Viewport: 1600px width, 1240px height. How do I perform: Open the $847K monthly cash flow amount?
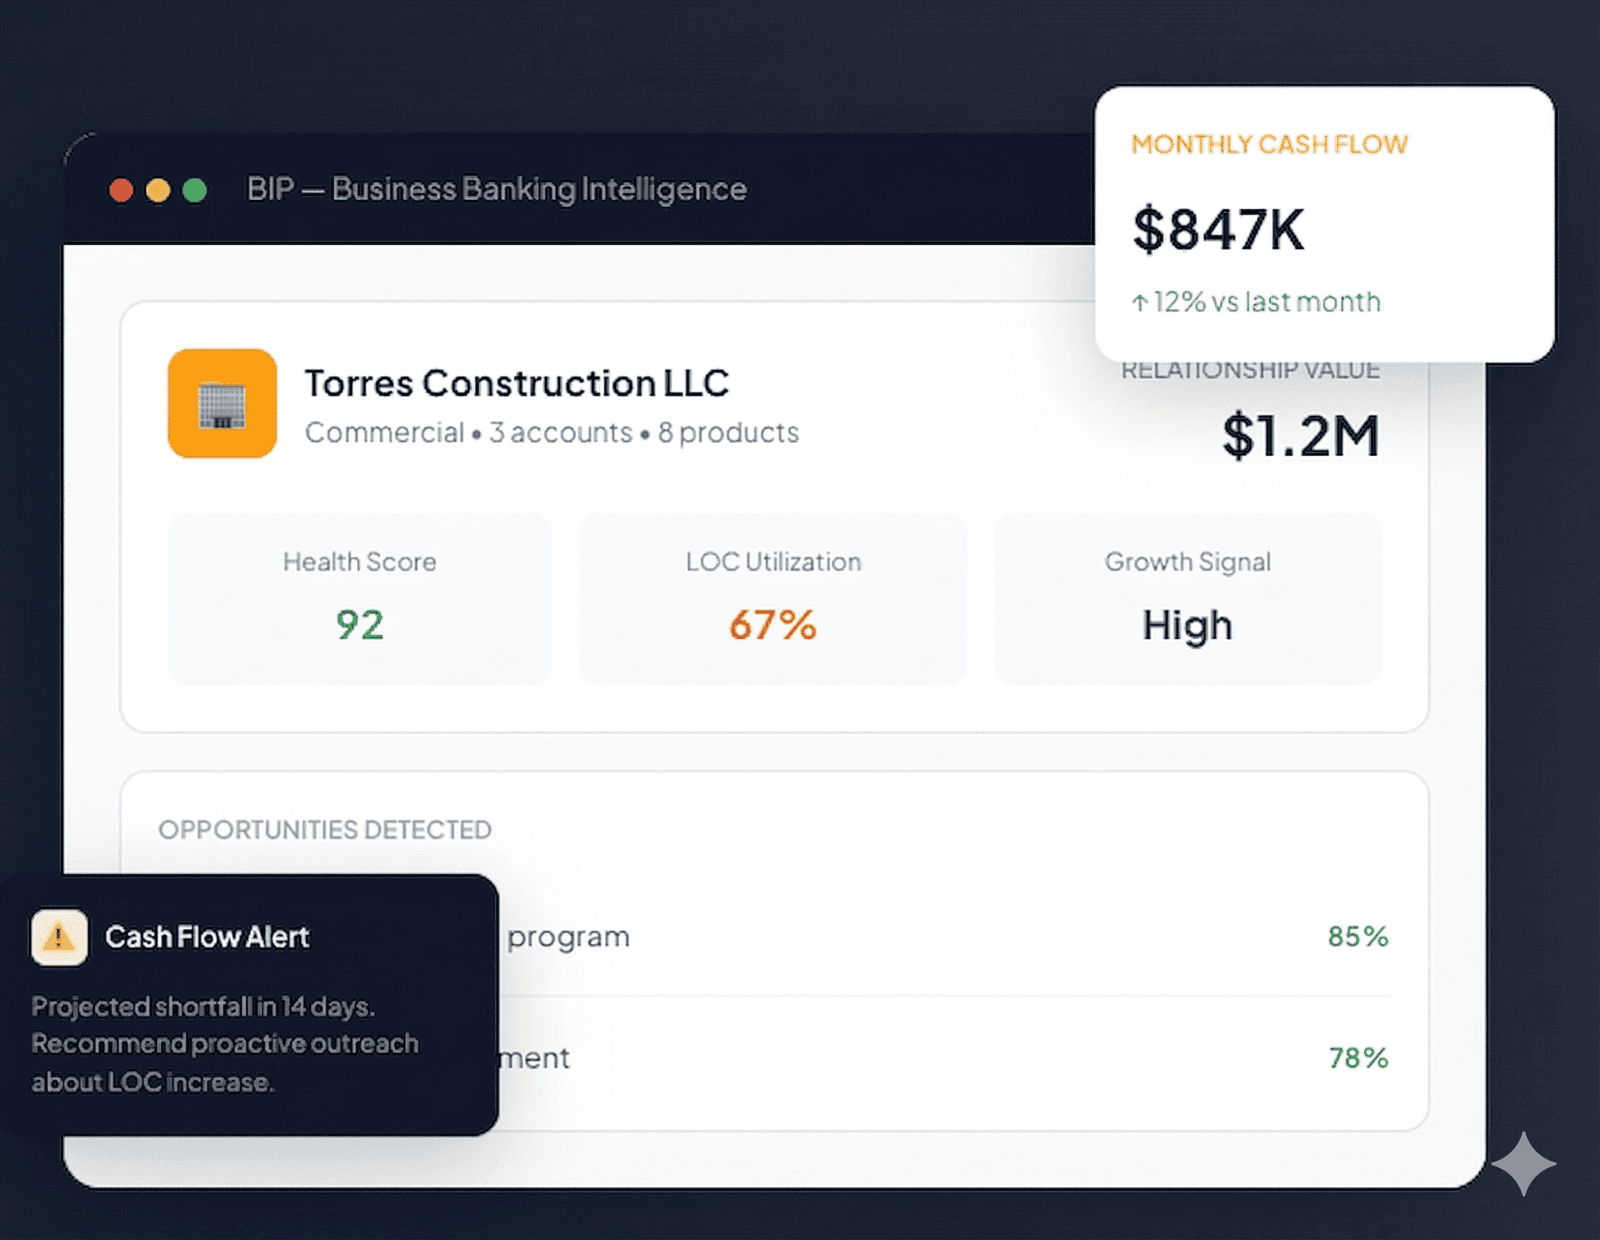1218,229
